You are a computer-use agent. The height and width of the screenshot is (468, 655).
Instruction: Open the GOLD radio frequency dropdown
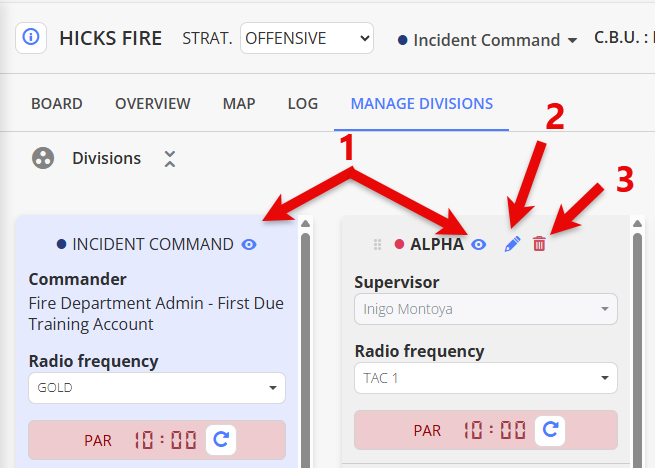coord(157,388)
